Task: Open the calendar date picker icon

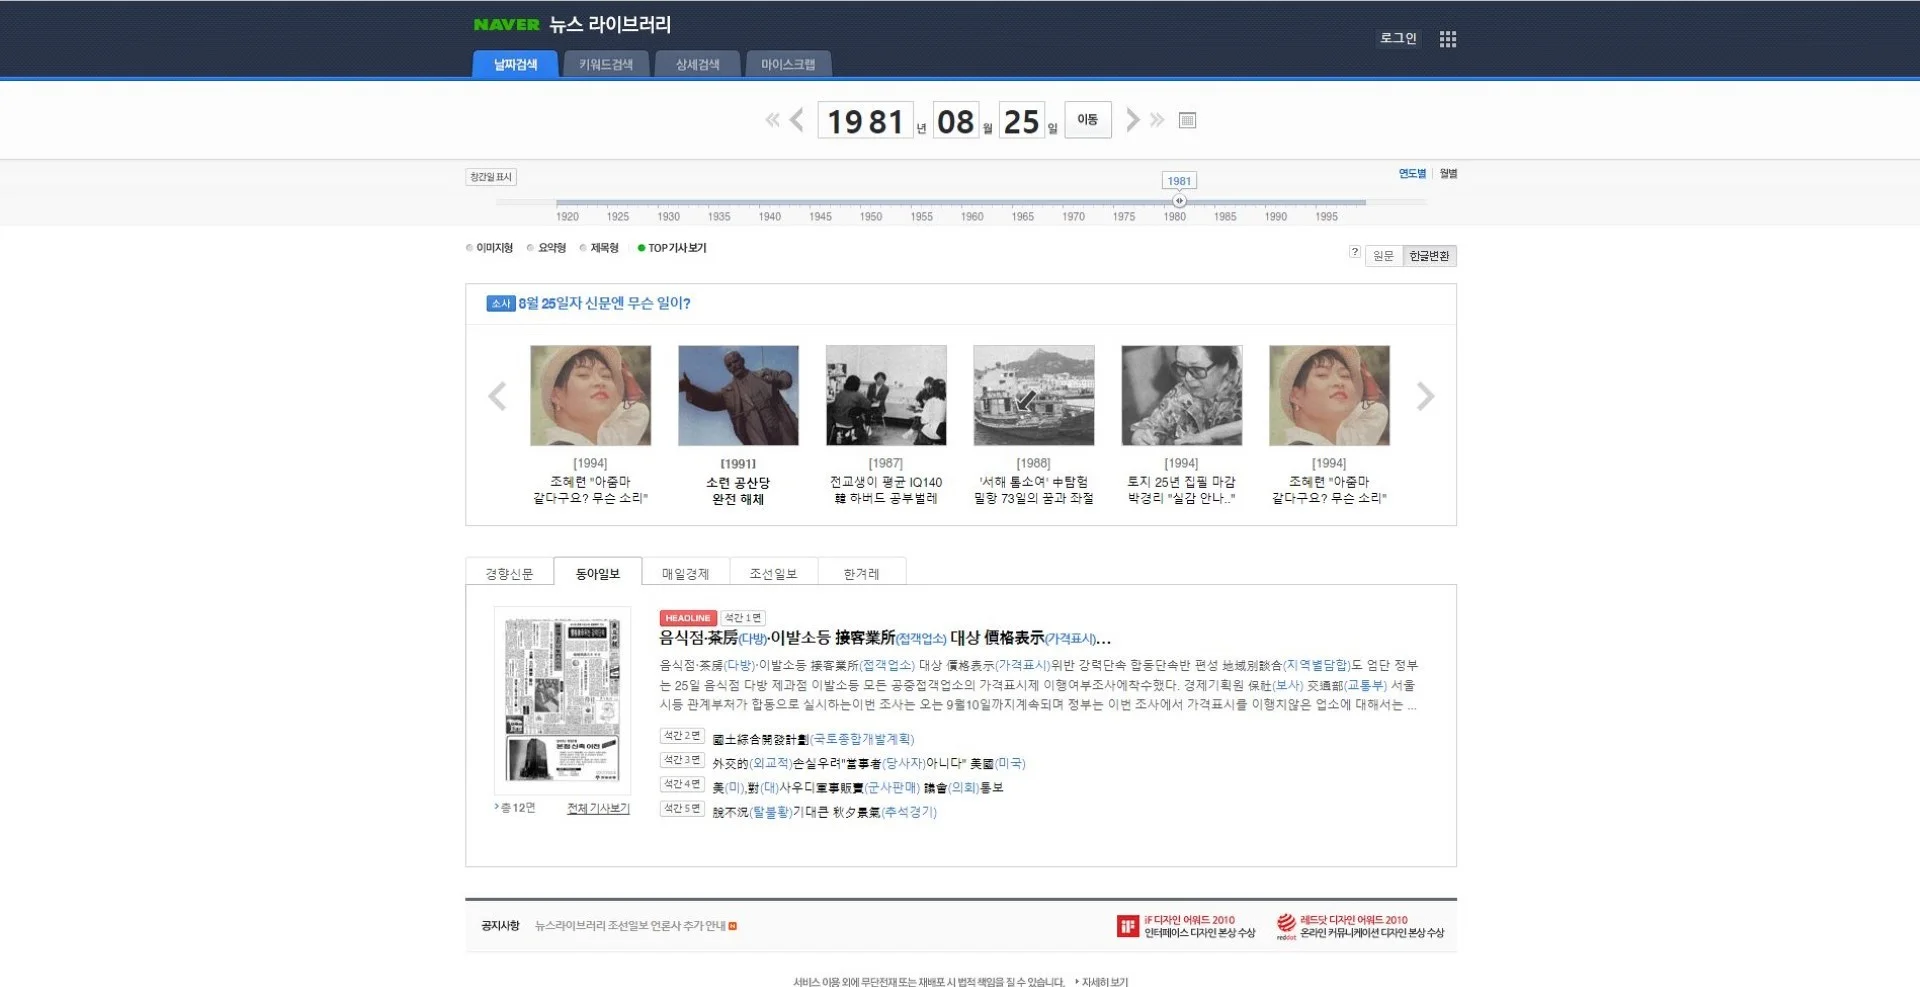Action: coord(1187,120)
